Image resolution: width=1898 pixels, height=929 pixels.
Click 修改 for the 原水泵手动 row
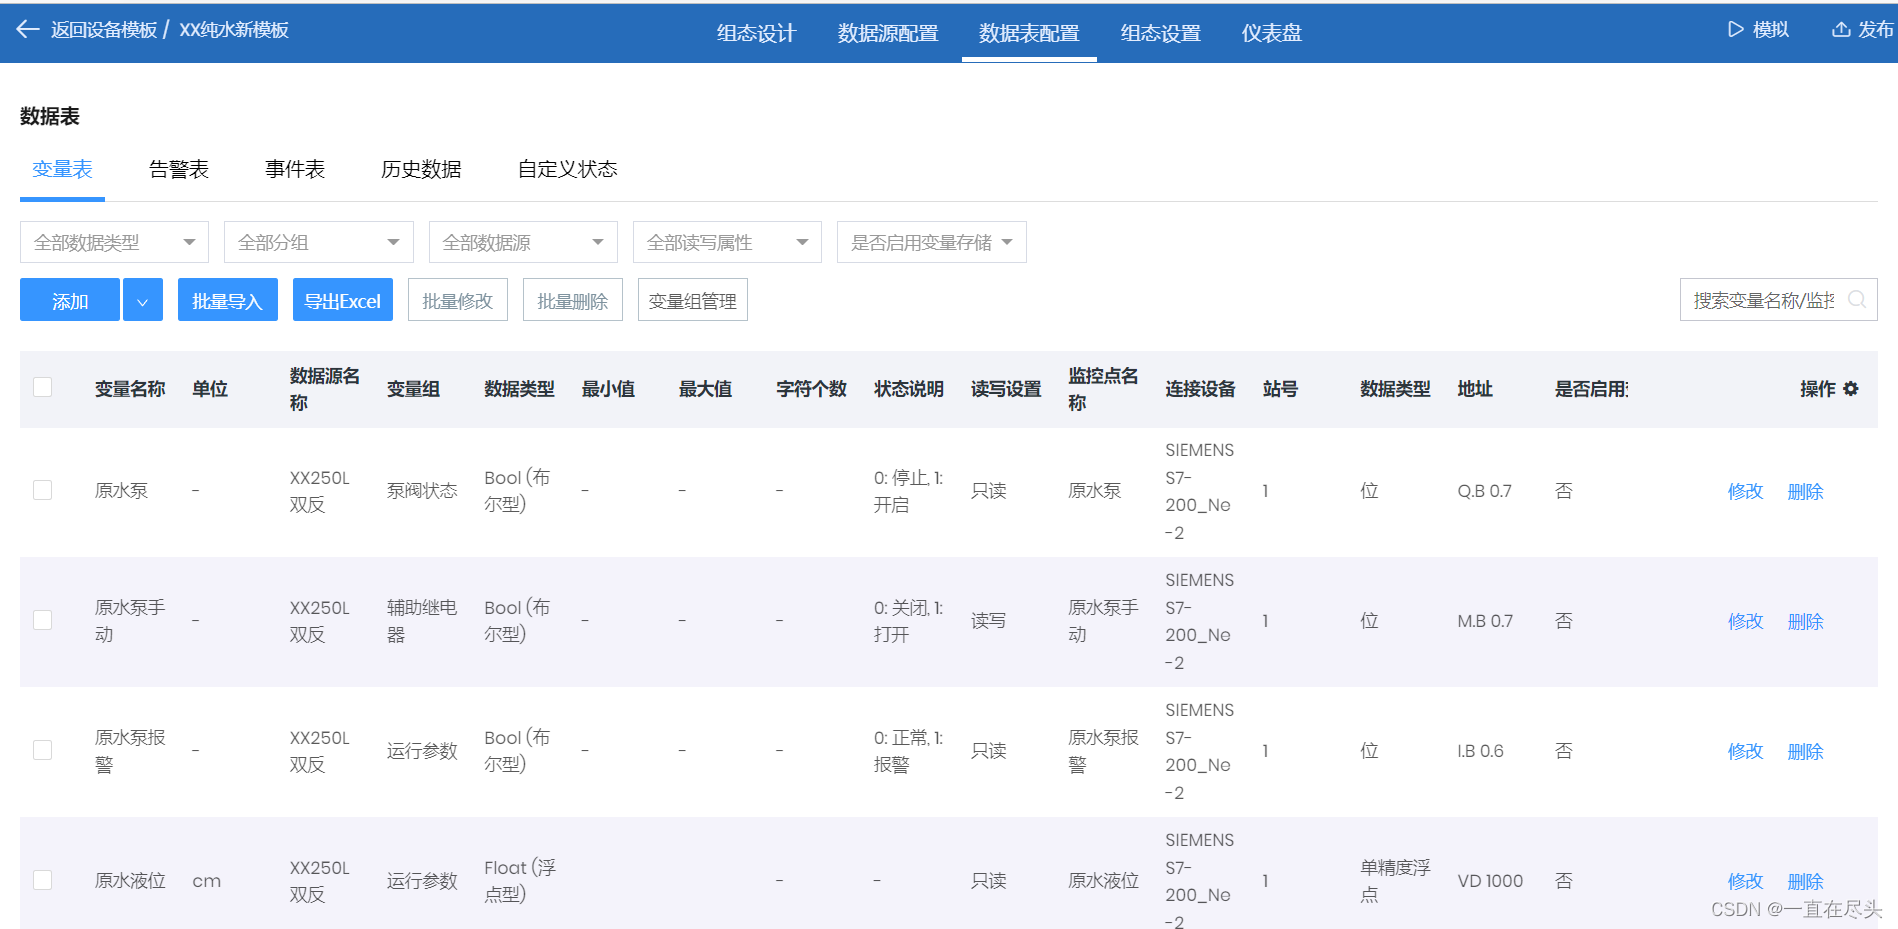coord(1746,621)
